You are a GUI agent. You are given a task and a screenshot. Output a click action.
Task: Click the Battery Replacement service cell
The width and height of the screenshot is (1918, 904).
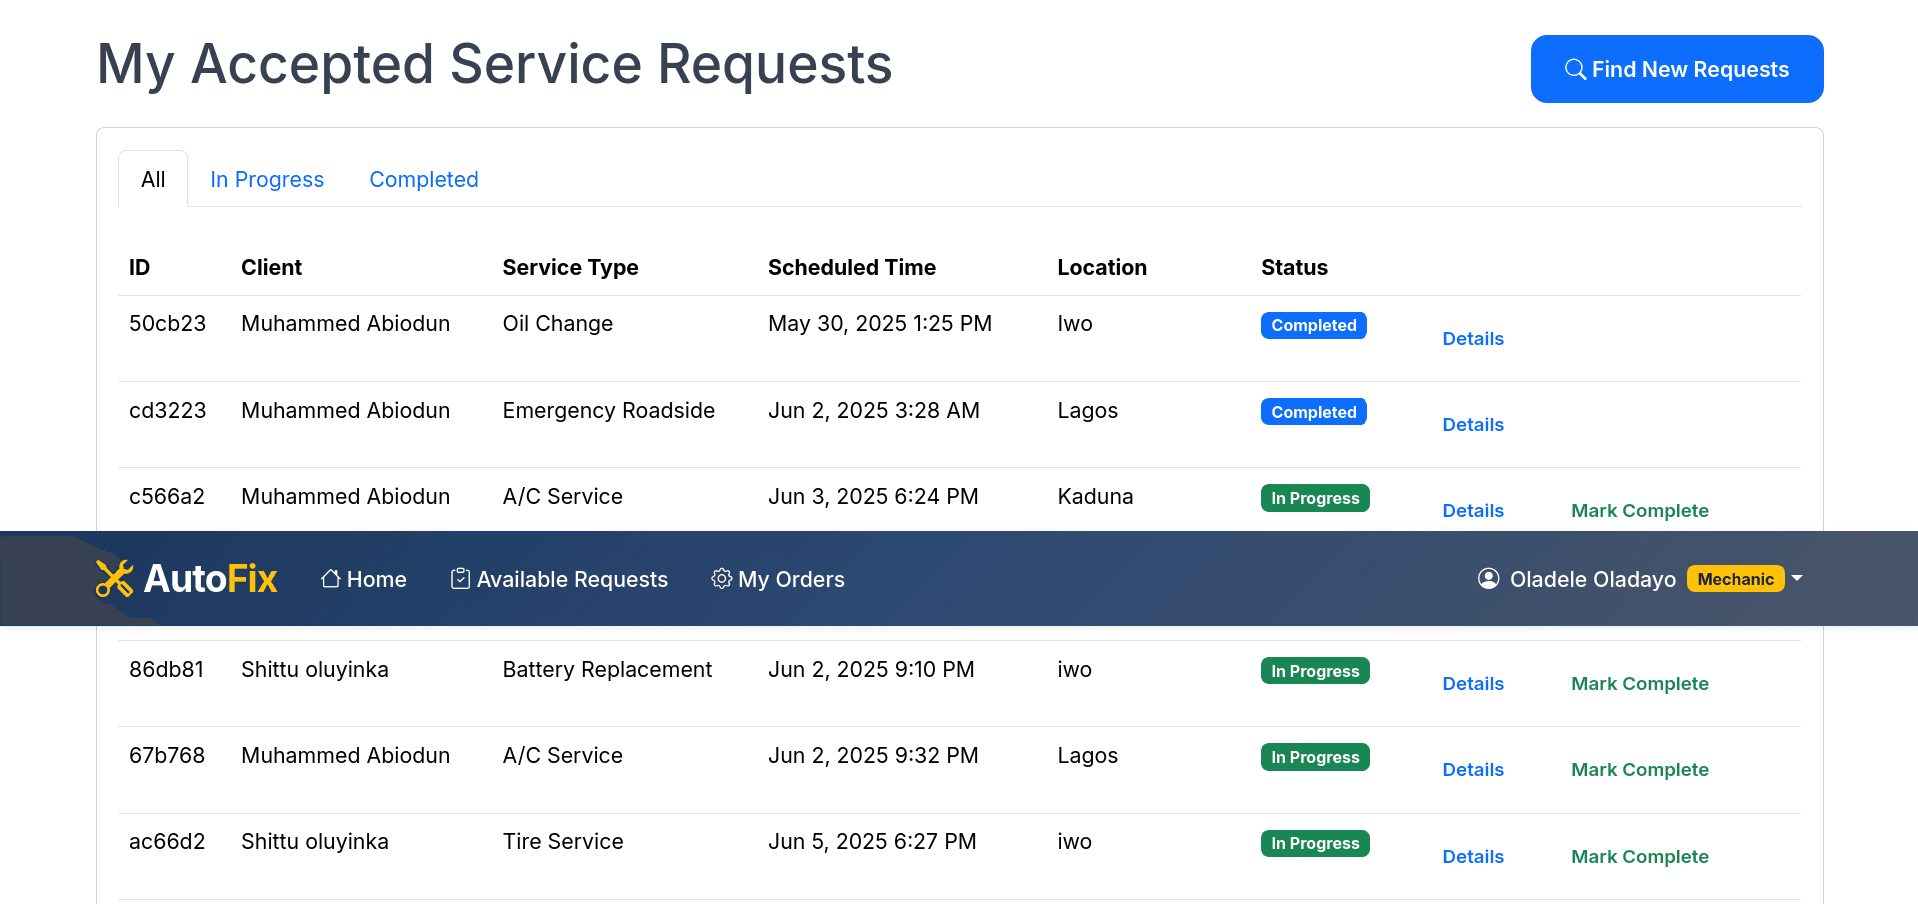coord(607,670)
